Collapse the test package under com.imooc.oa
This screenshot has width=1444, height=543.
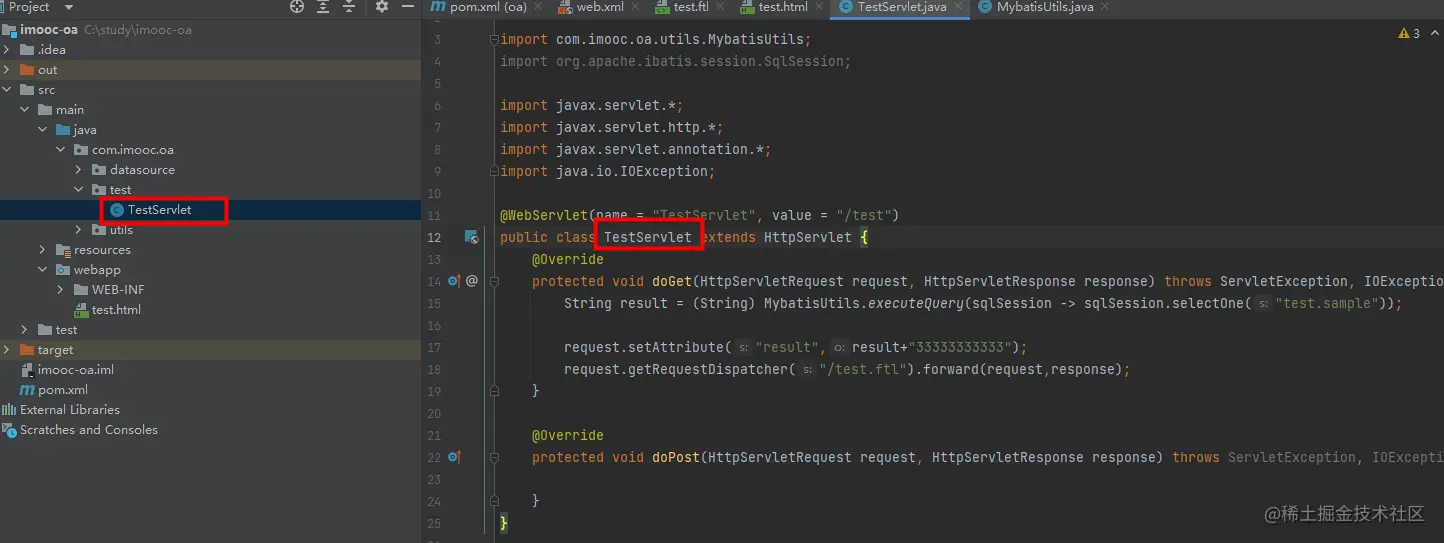(x=79, y=190)
